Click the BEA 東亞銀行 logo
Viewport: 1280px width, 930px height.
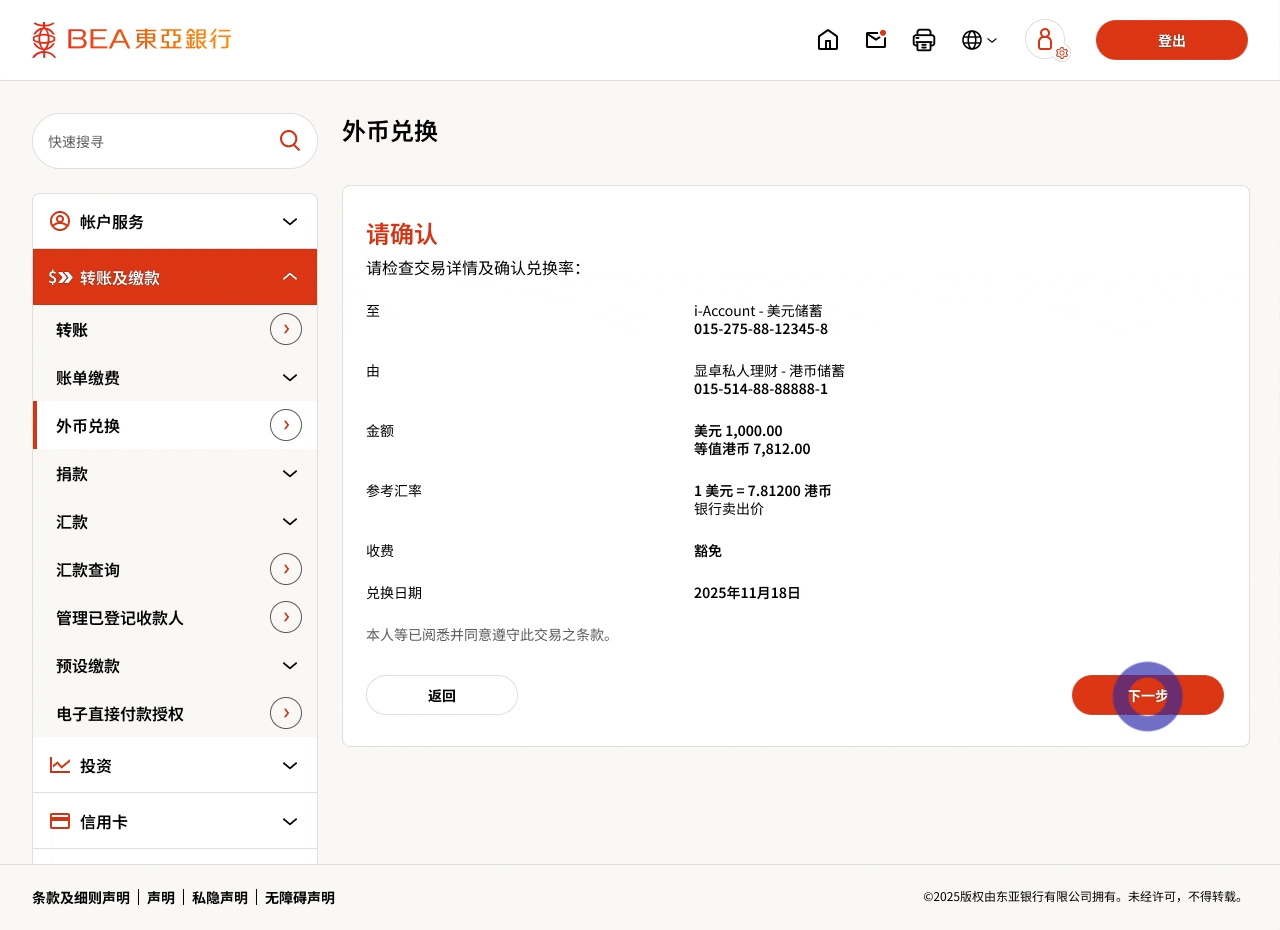coord(131,40)
